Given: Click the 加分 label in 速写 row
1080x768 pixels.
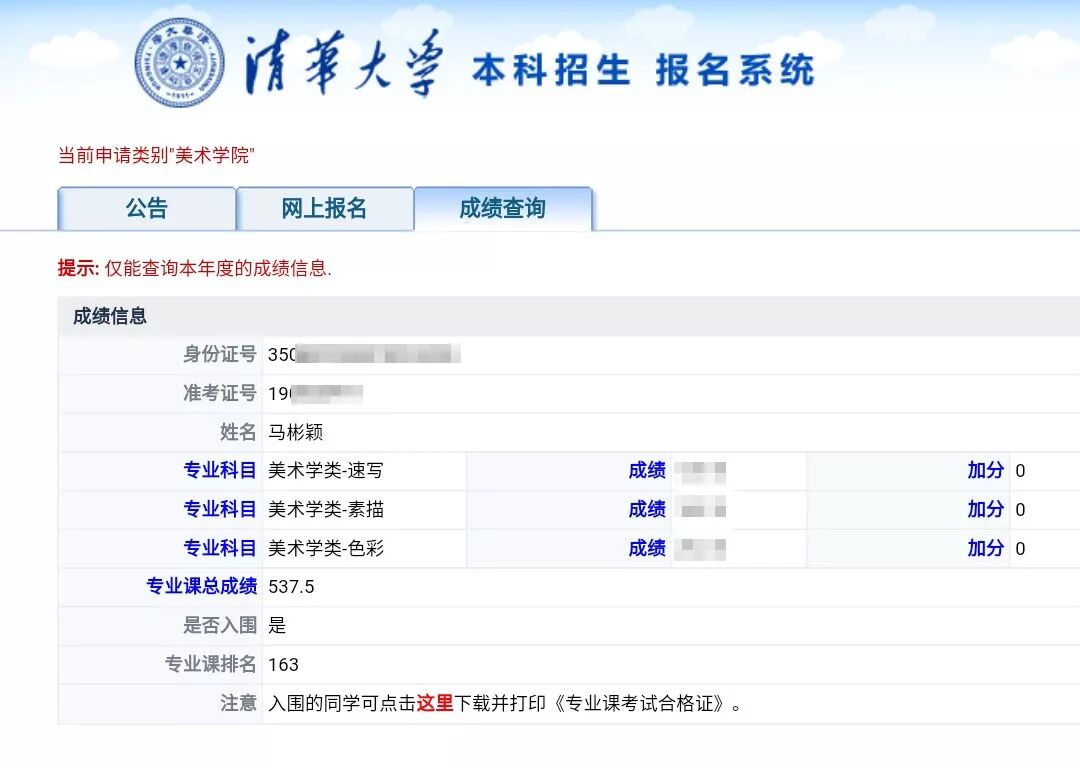Looking at the screenshot, I should tap(986, 470).
